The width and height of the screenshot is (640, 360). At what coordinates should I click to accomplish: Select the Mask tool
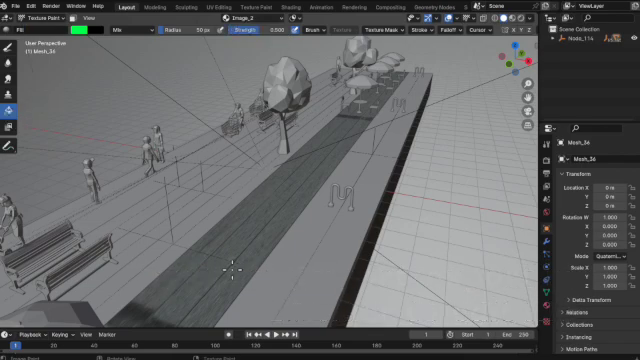tap(8, 127)
